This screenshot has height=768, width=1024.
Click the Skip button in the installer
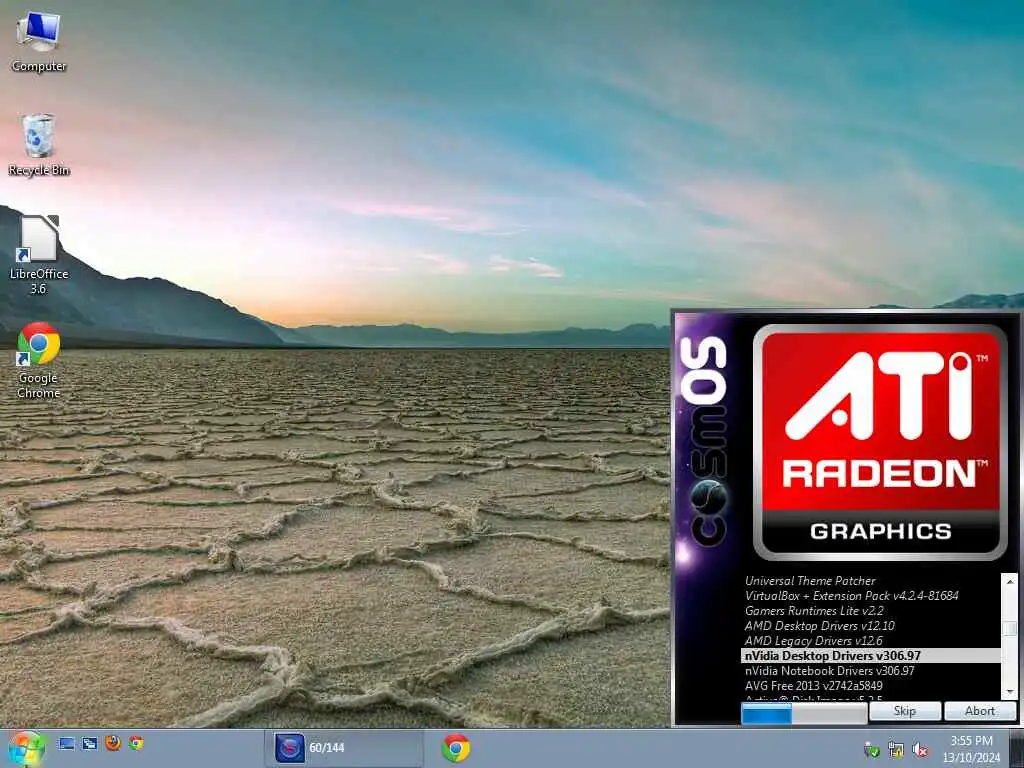[x=904, y=711]
